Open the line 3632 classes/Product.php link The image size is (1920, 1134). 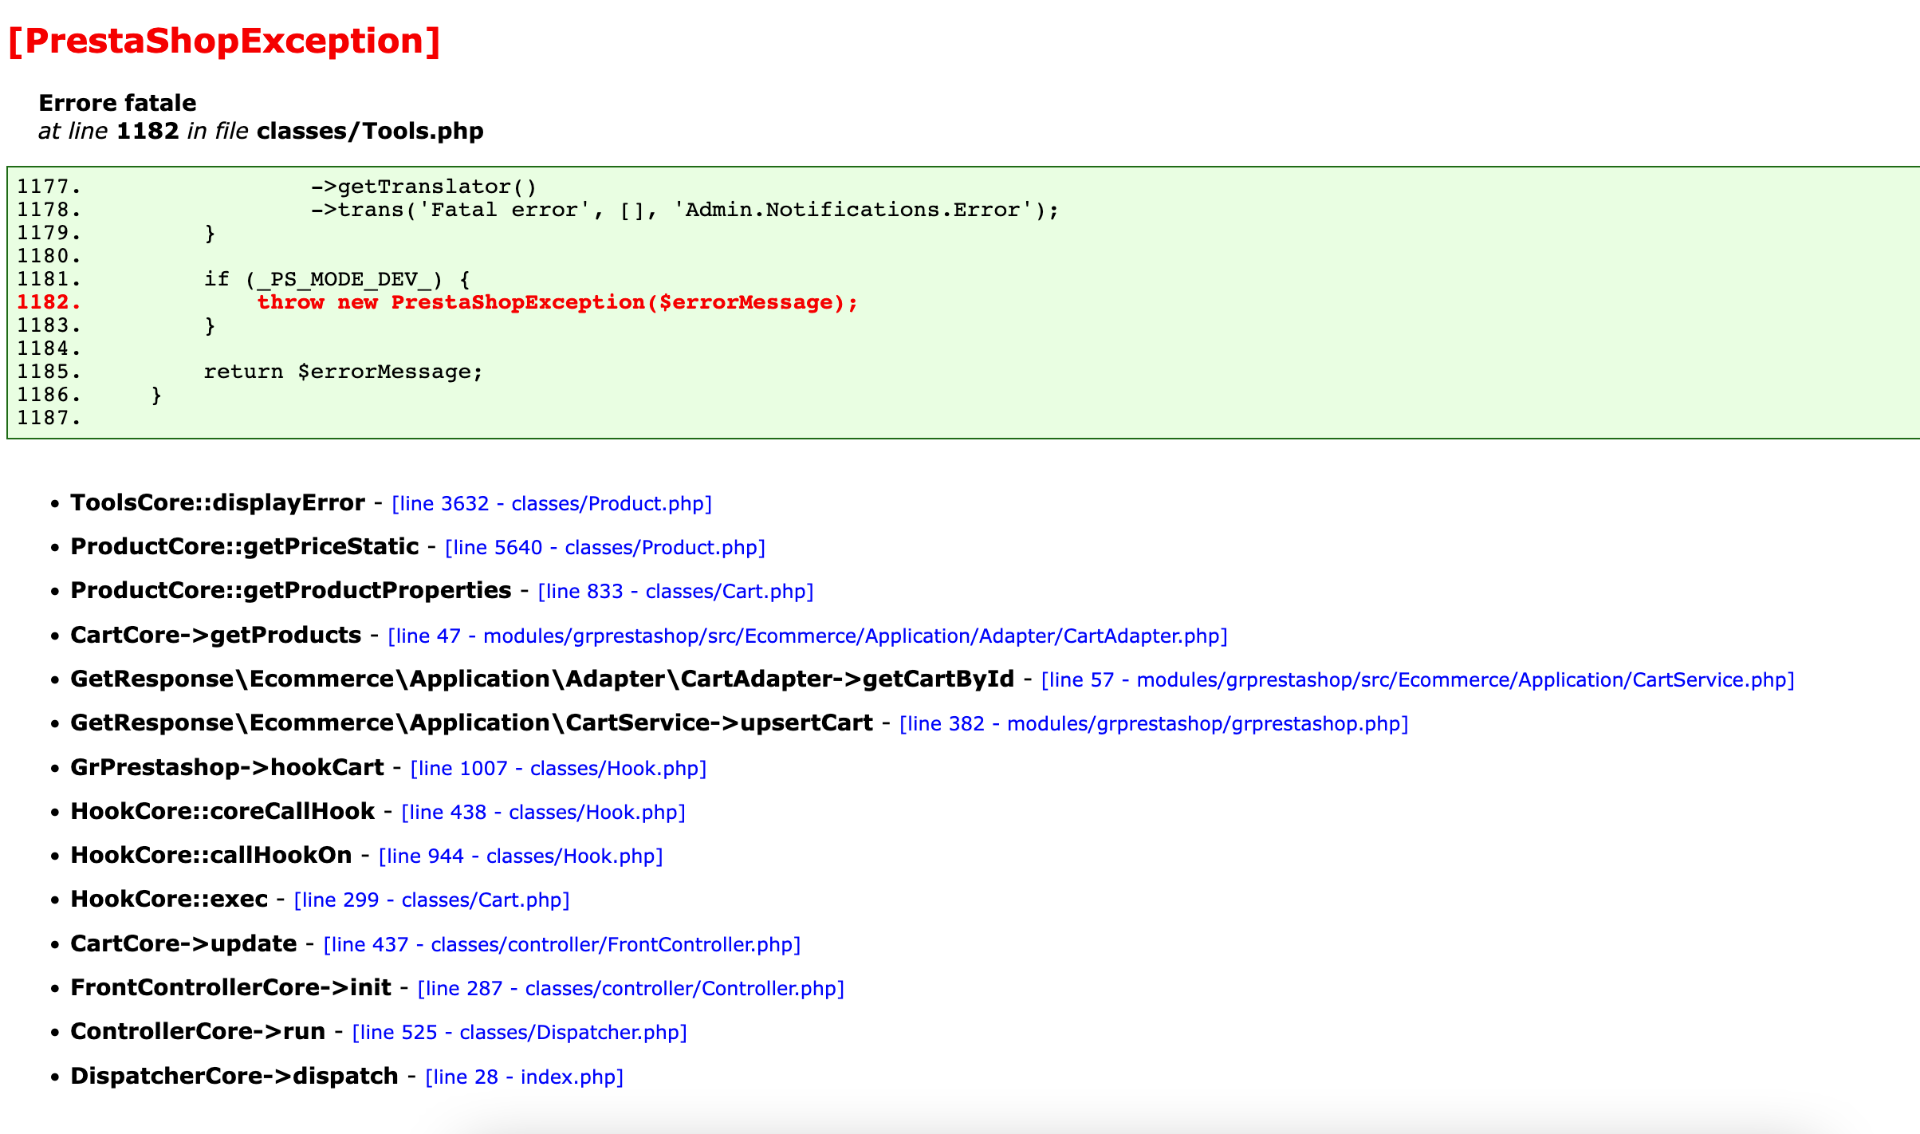[x=551, y=504]
